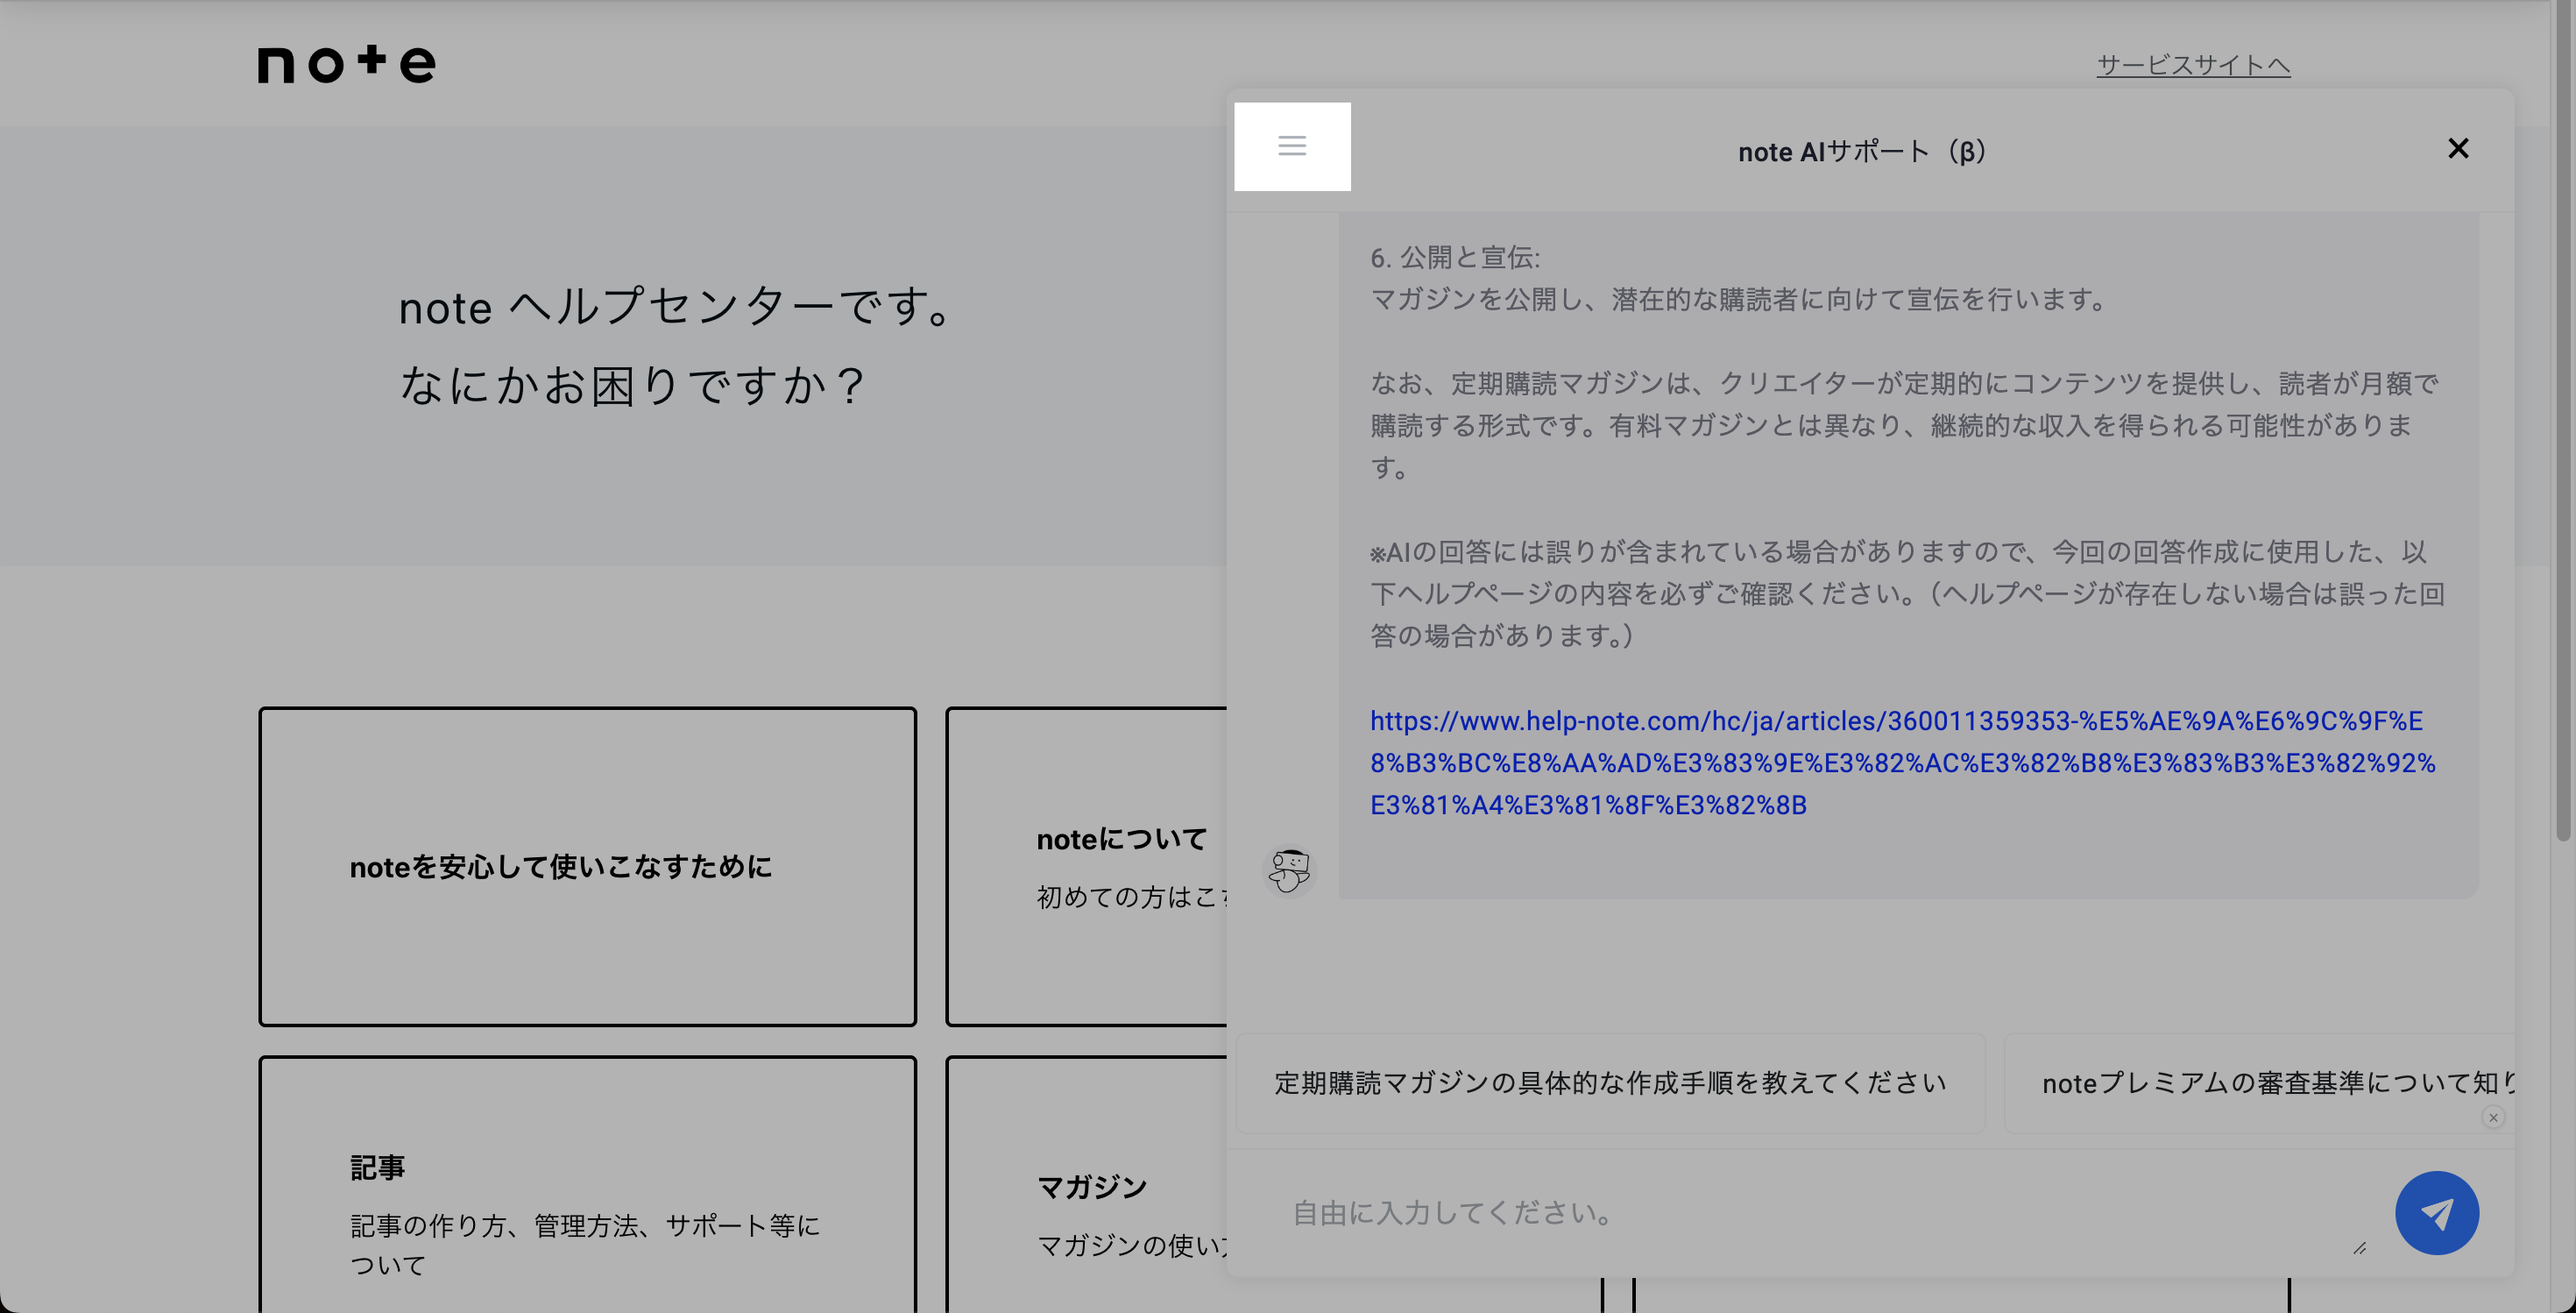Click the 6. 公開と宣伝 heading text
This screenshot has width=2576, height=1313.
coord(1455,258)
